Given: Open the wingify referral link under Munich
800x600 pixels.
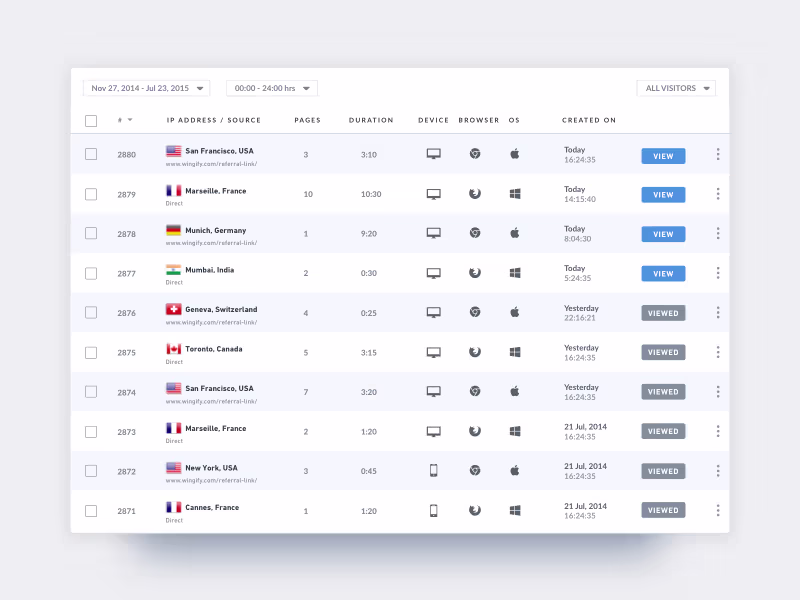Looking at the screenshot, I should click(x=211, y=243).
